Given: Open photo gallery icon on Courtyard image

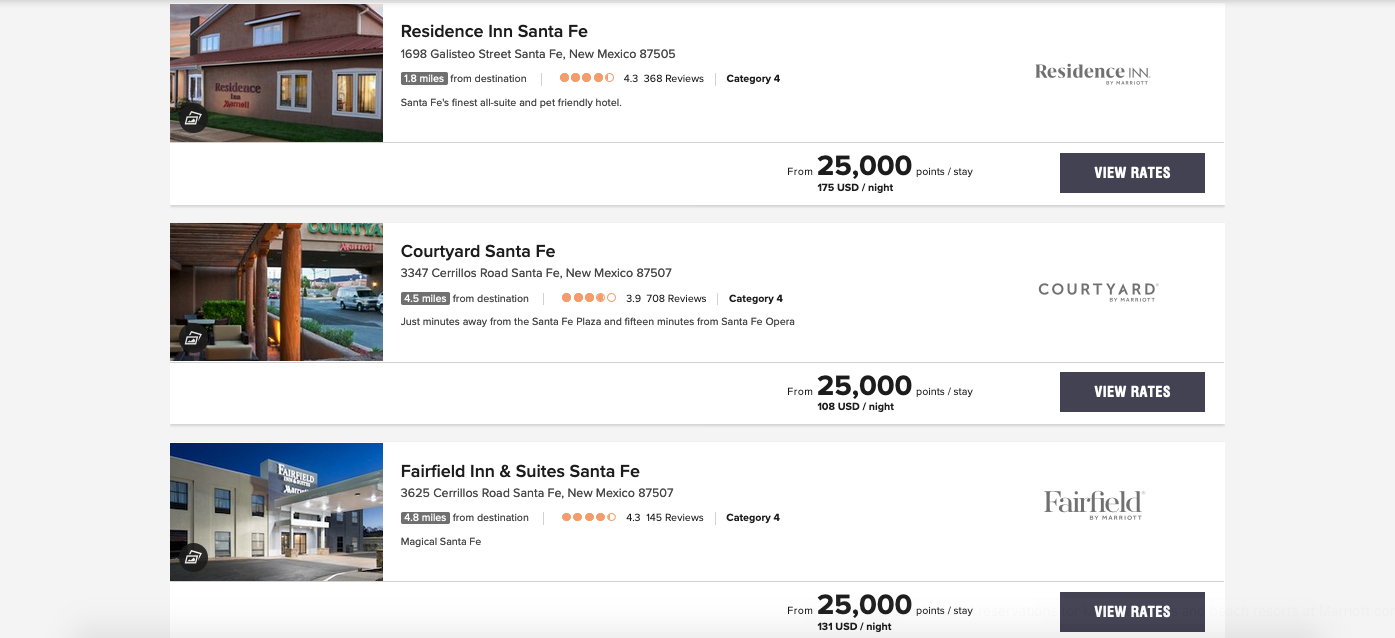Looking at the screenshot, I should point(193,337).
